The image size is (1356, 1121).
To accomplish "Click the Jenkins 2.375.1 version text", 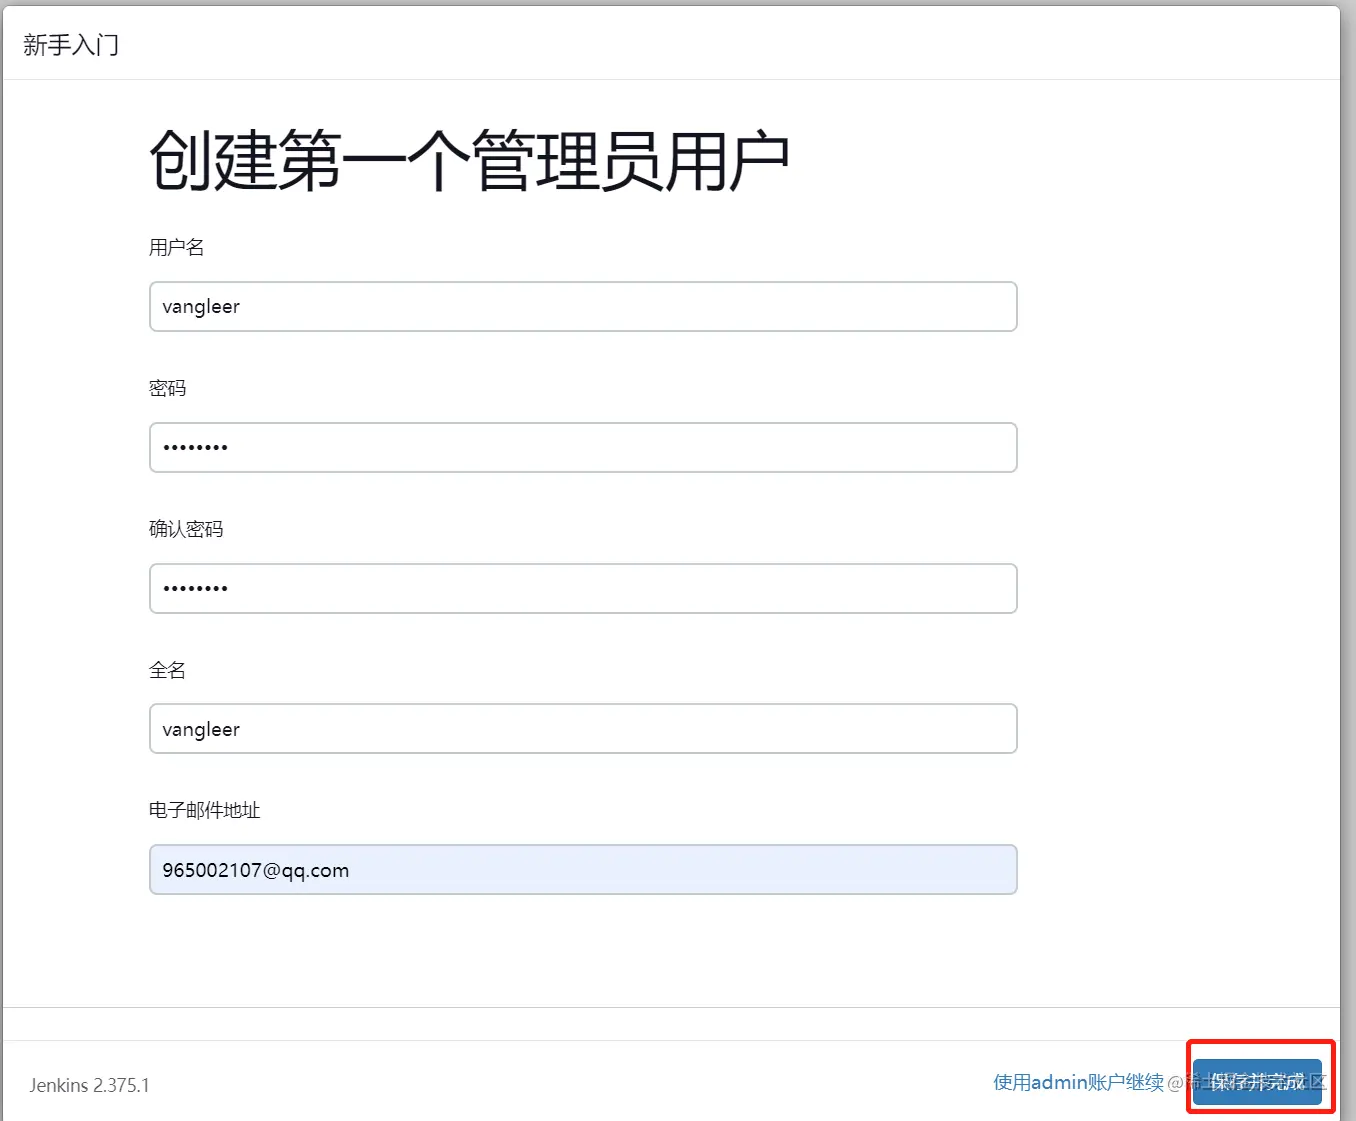I will click(89, 1085).
